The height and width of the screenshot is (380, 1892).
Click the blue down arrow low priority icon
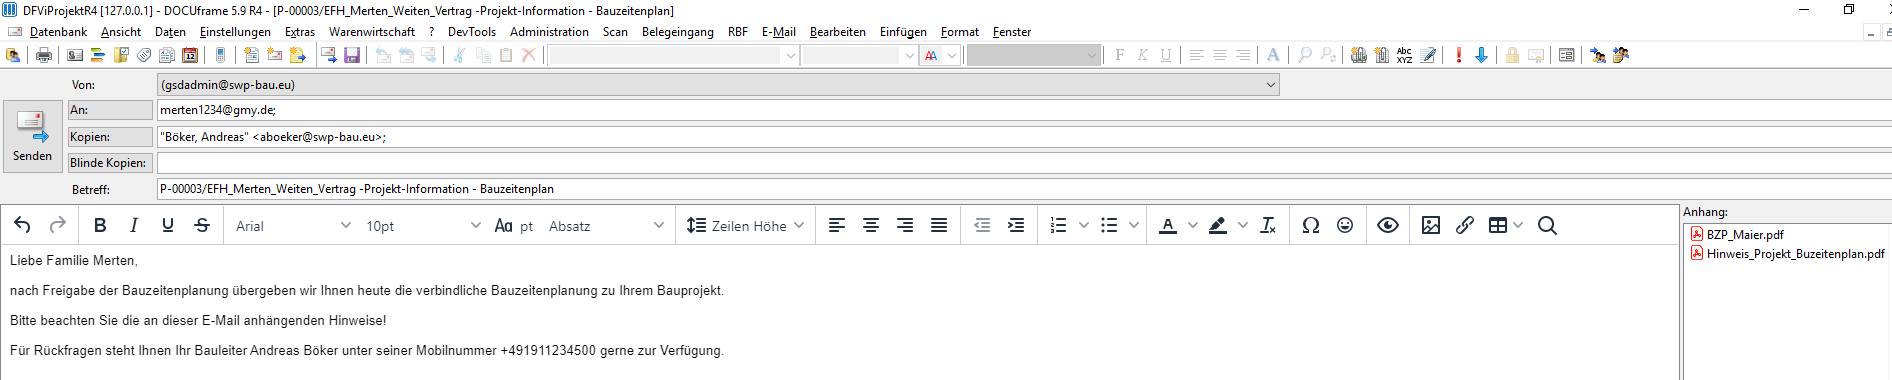point(1481,55)
